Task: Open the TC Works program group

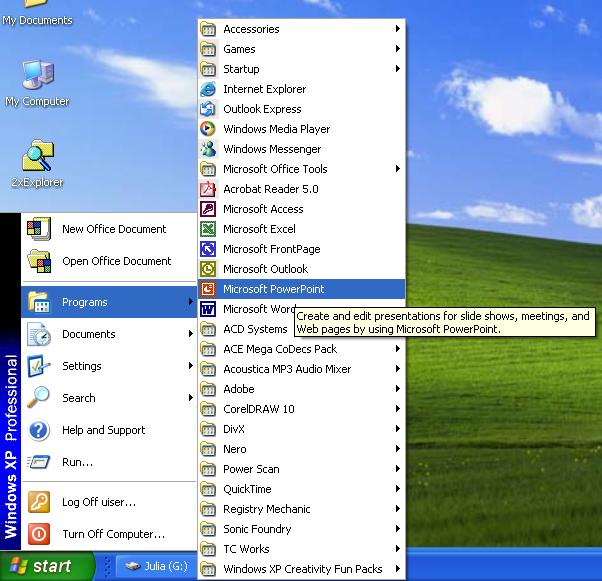Action: 301,549
